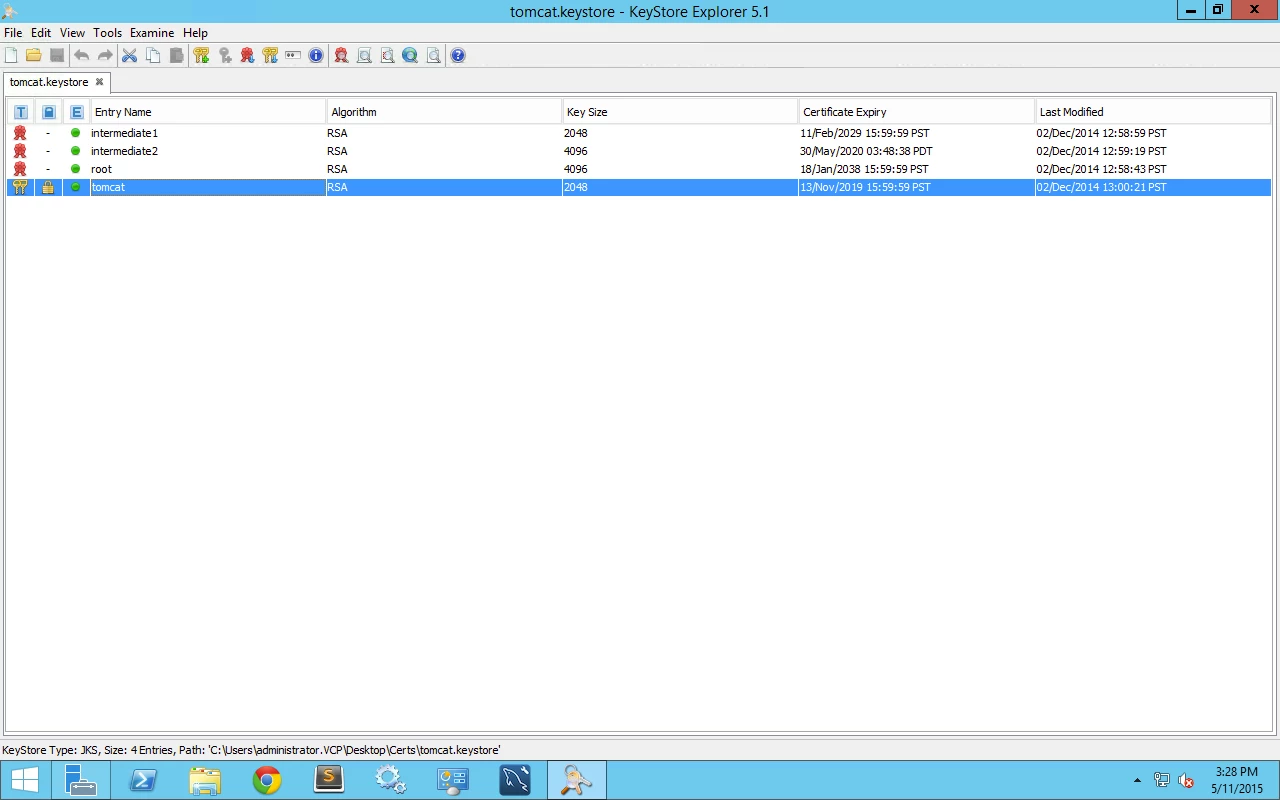Generate a secret key with the gray key icon
1280x800 pixels.
pyautogui.click(x=225, y=55)
